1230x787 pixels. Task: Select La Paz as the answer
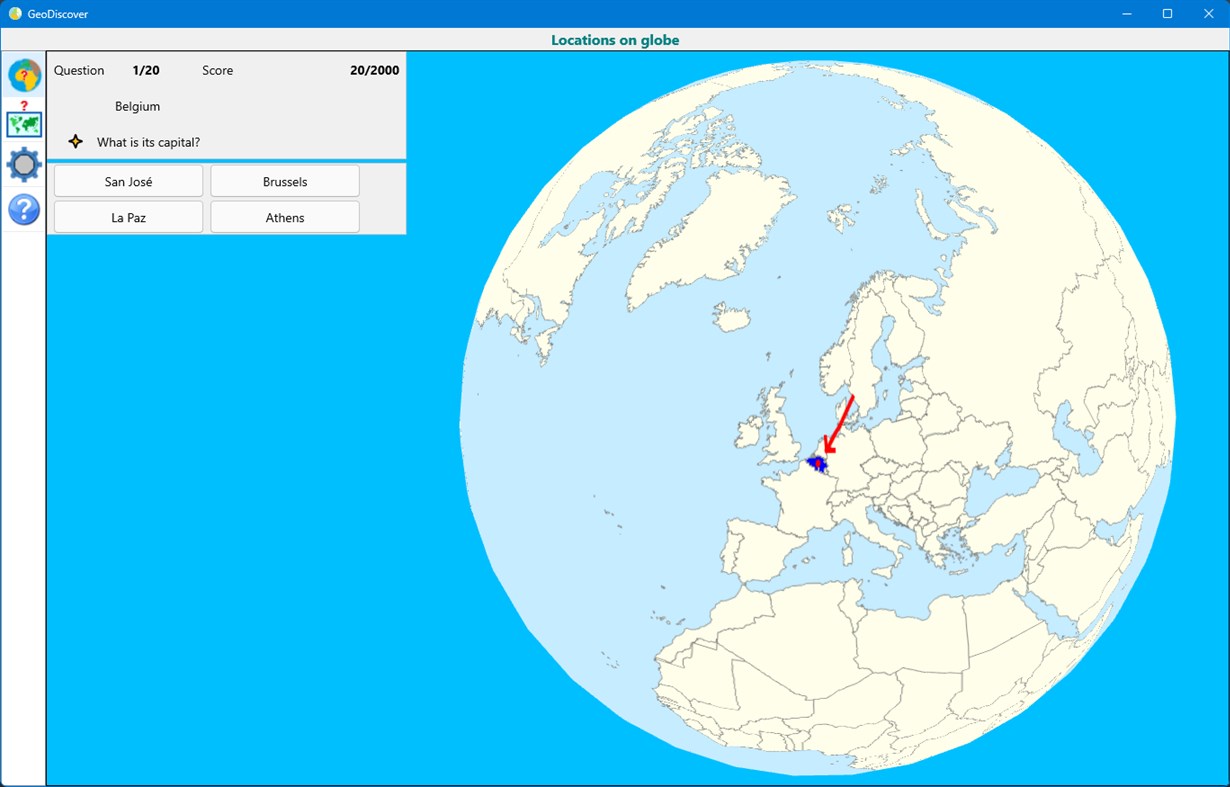128,217
